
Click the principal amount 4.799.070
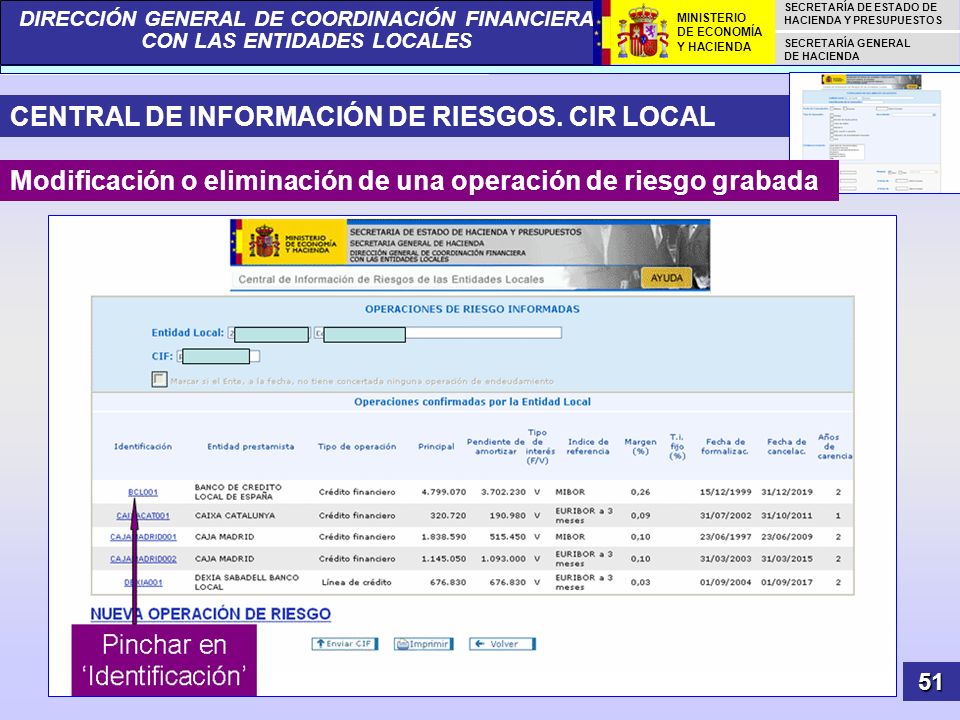pyautogui.click(x=443, y=492)
